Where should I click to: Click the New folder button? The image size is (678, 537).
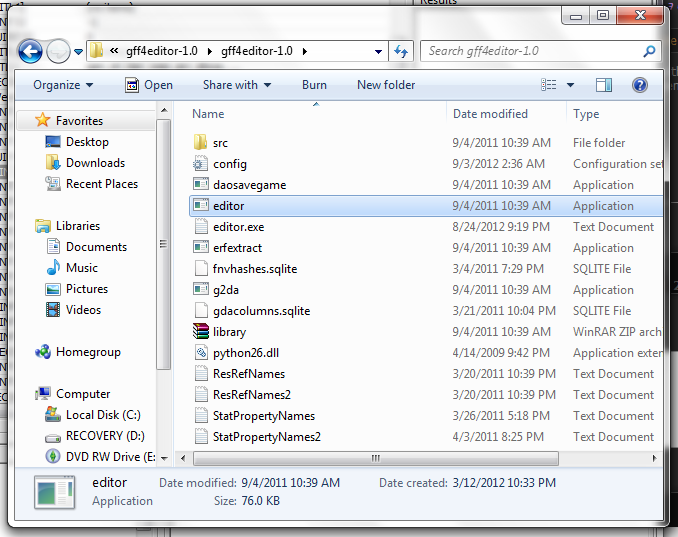(x=386, y=85)
